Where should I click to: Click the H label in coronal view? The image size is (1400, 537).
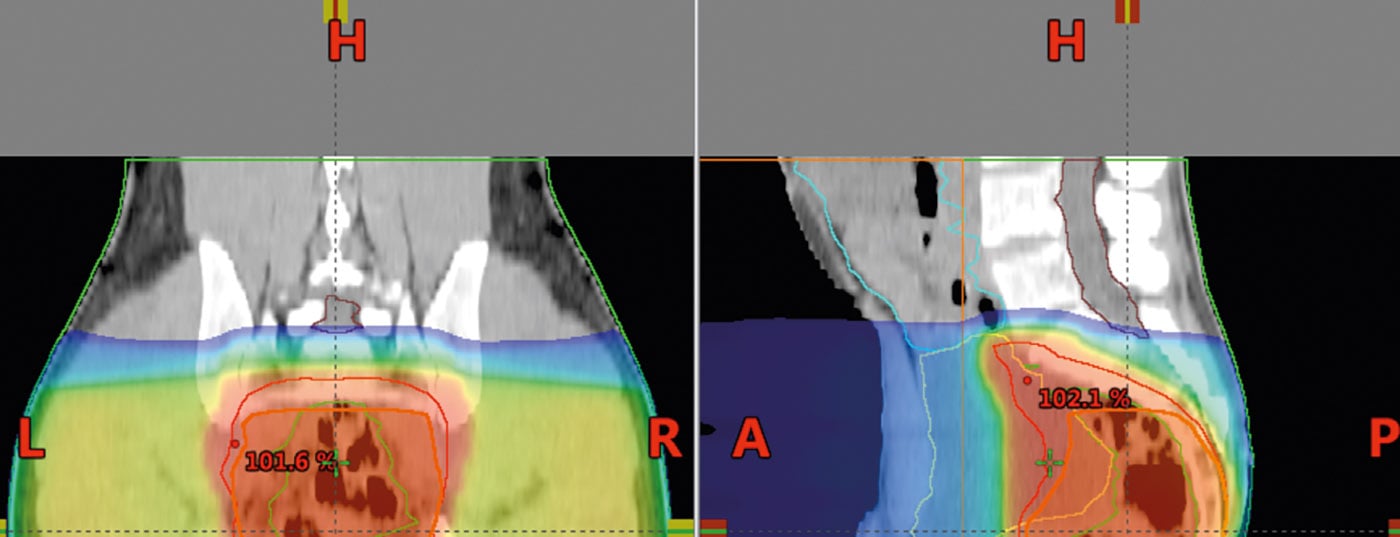tap(347, 42)
